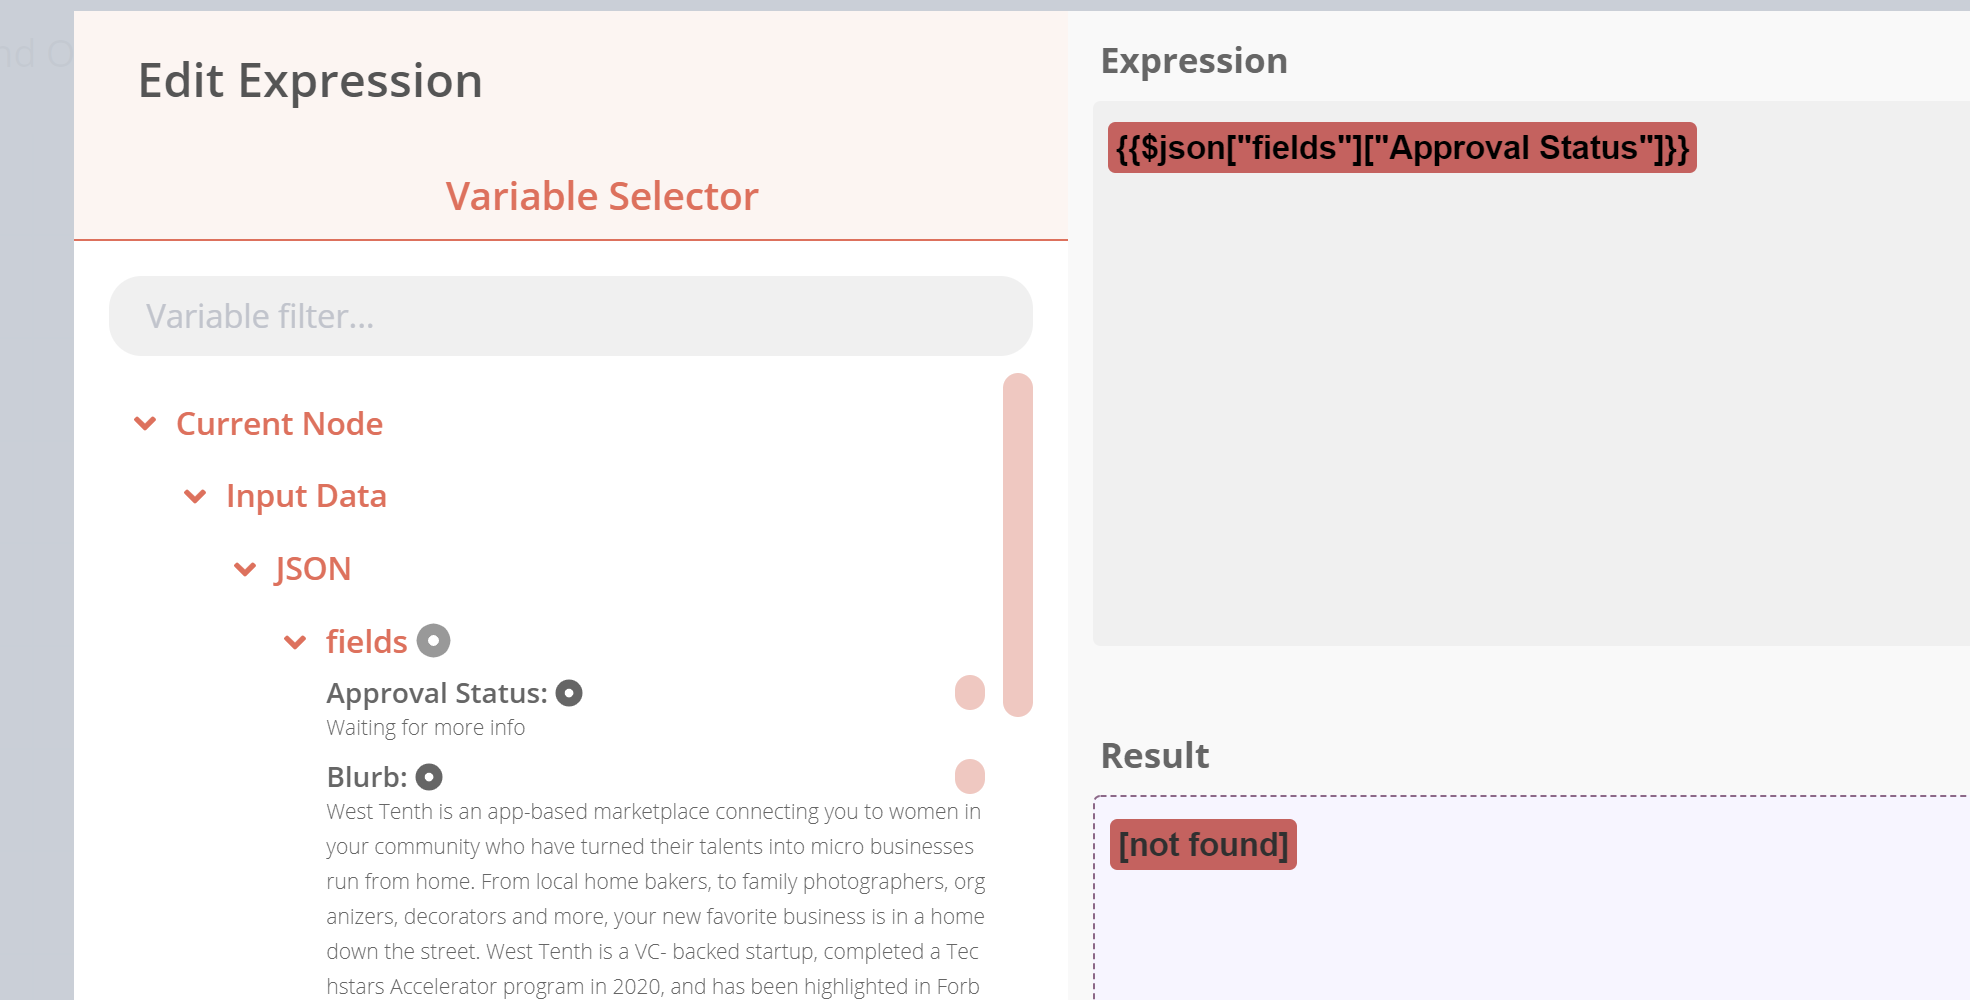Click the dot icon beside fields
Image resolution: width=1970 pixels, height=1000 pixels.
pyautogui.click(x=433, y=641)
